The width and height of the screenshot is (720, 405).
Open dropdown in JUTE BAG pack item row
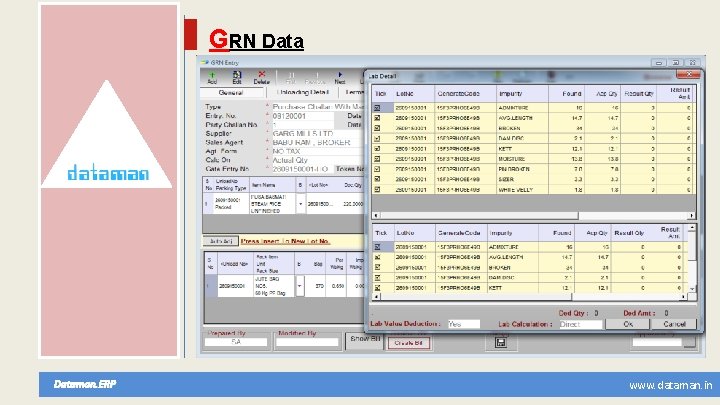click(299, 286)
